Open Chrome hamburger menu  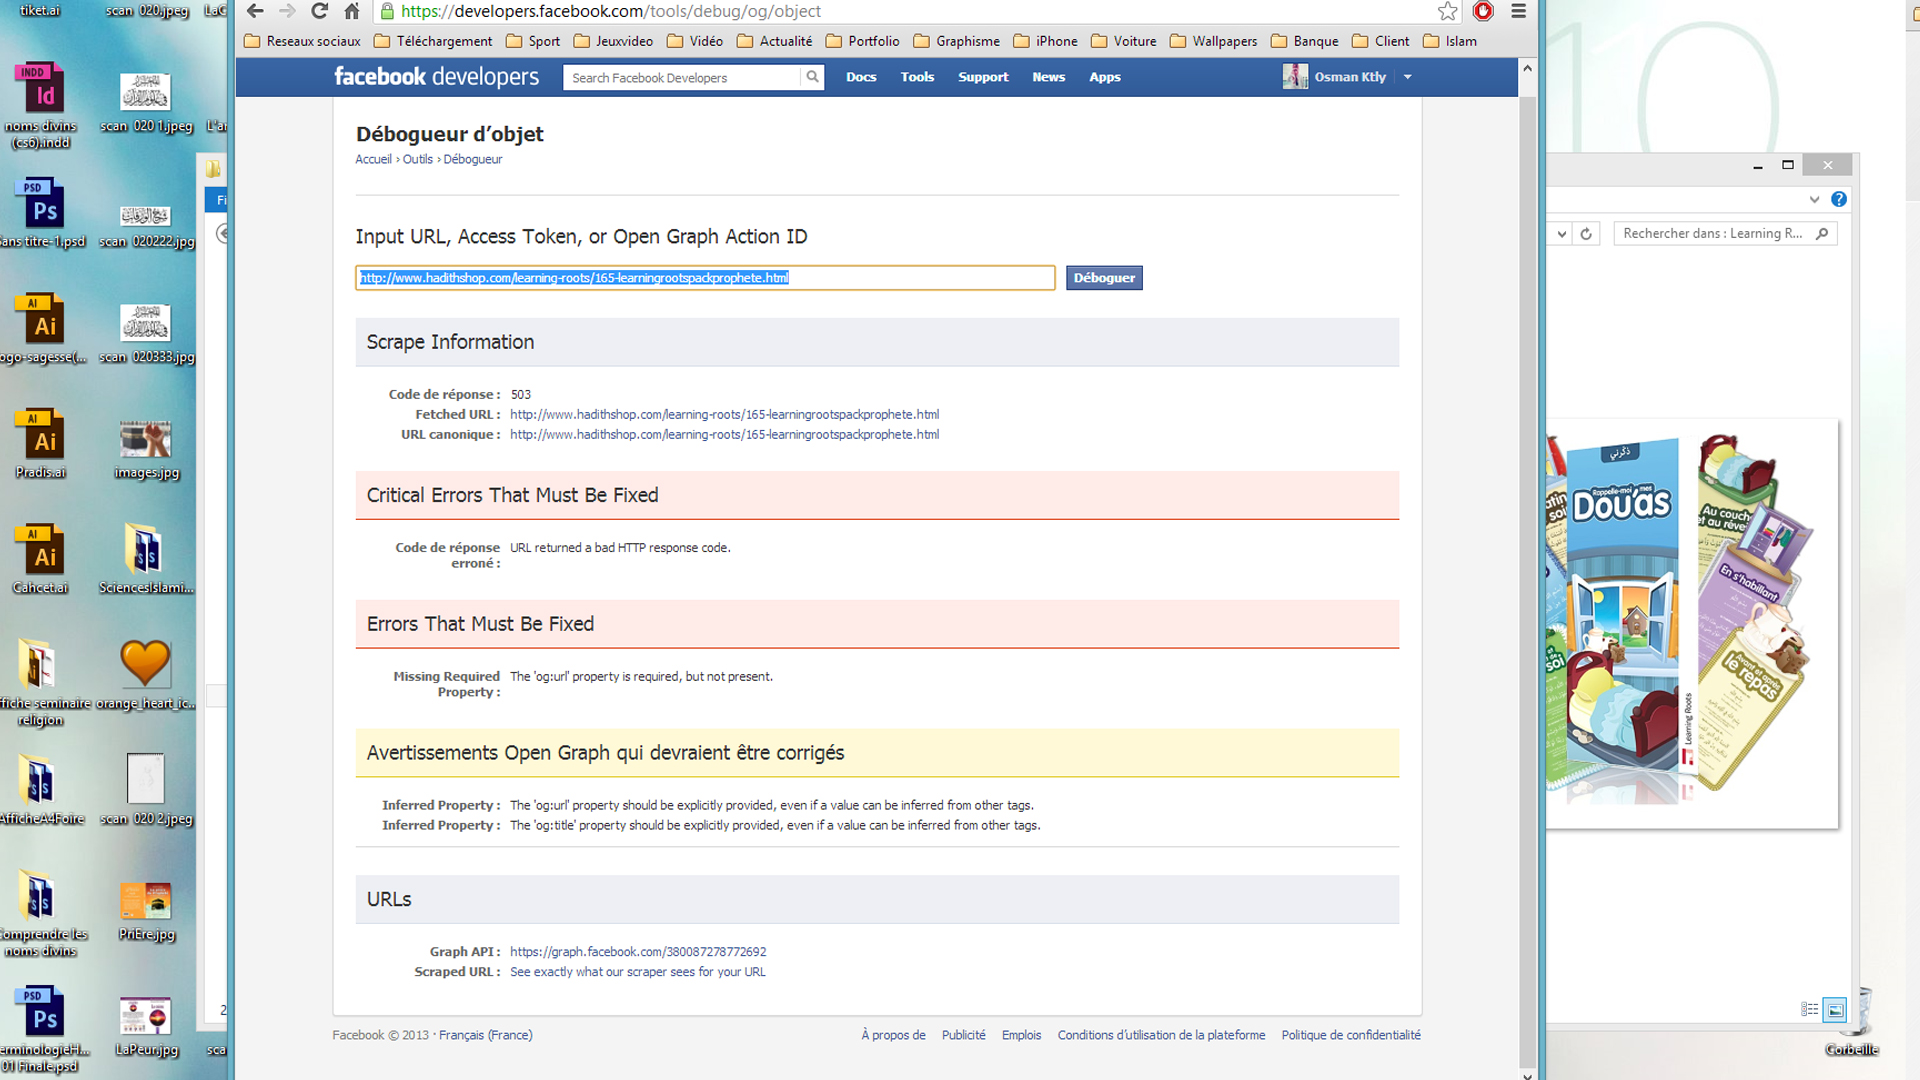point(1518,11)
